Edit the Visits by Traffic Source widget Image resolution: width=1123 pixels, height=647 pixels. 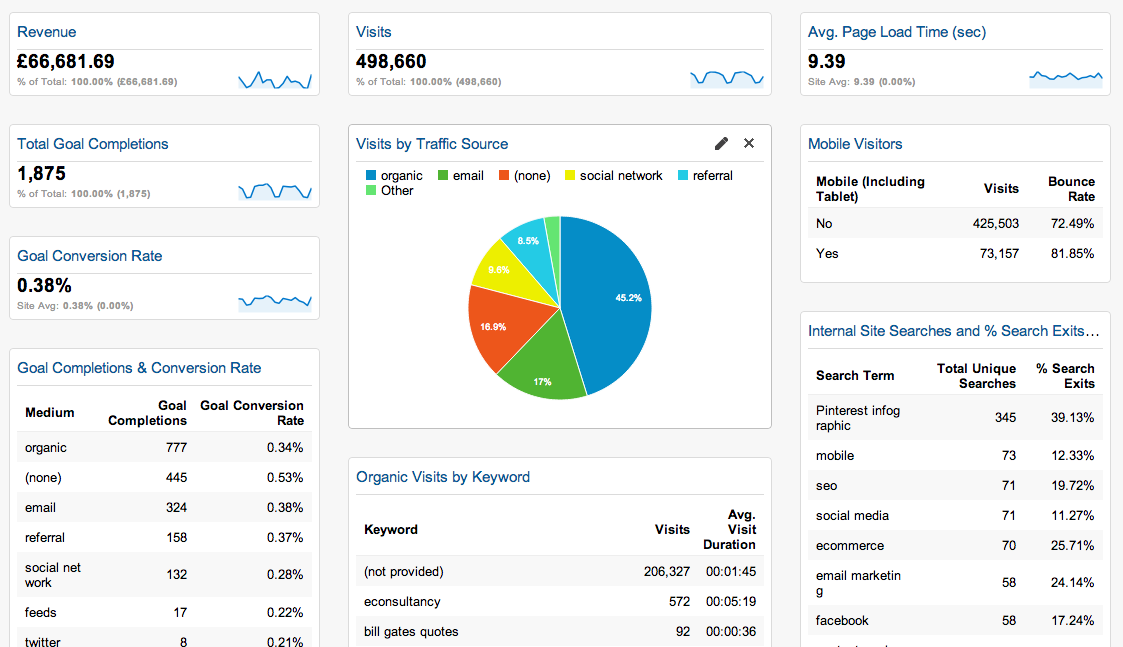(721, 144)
